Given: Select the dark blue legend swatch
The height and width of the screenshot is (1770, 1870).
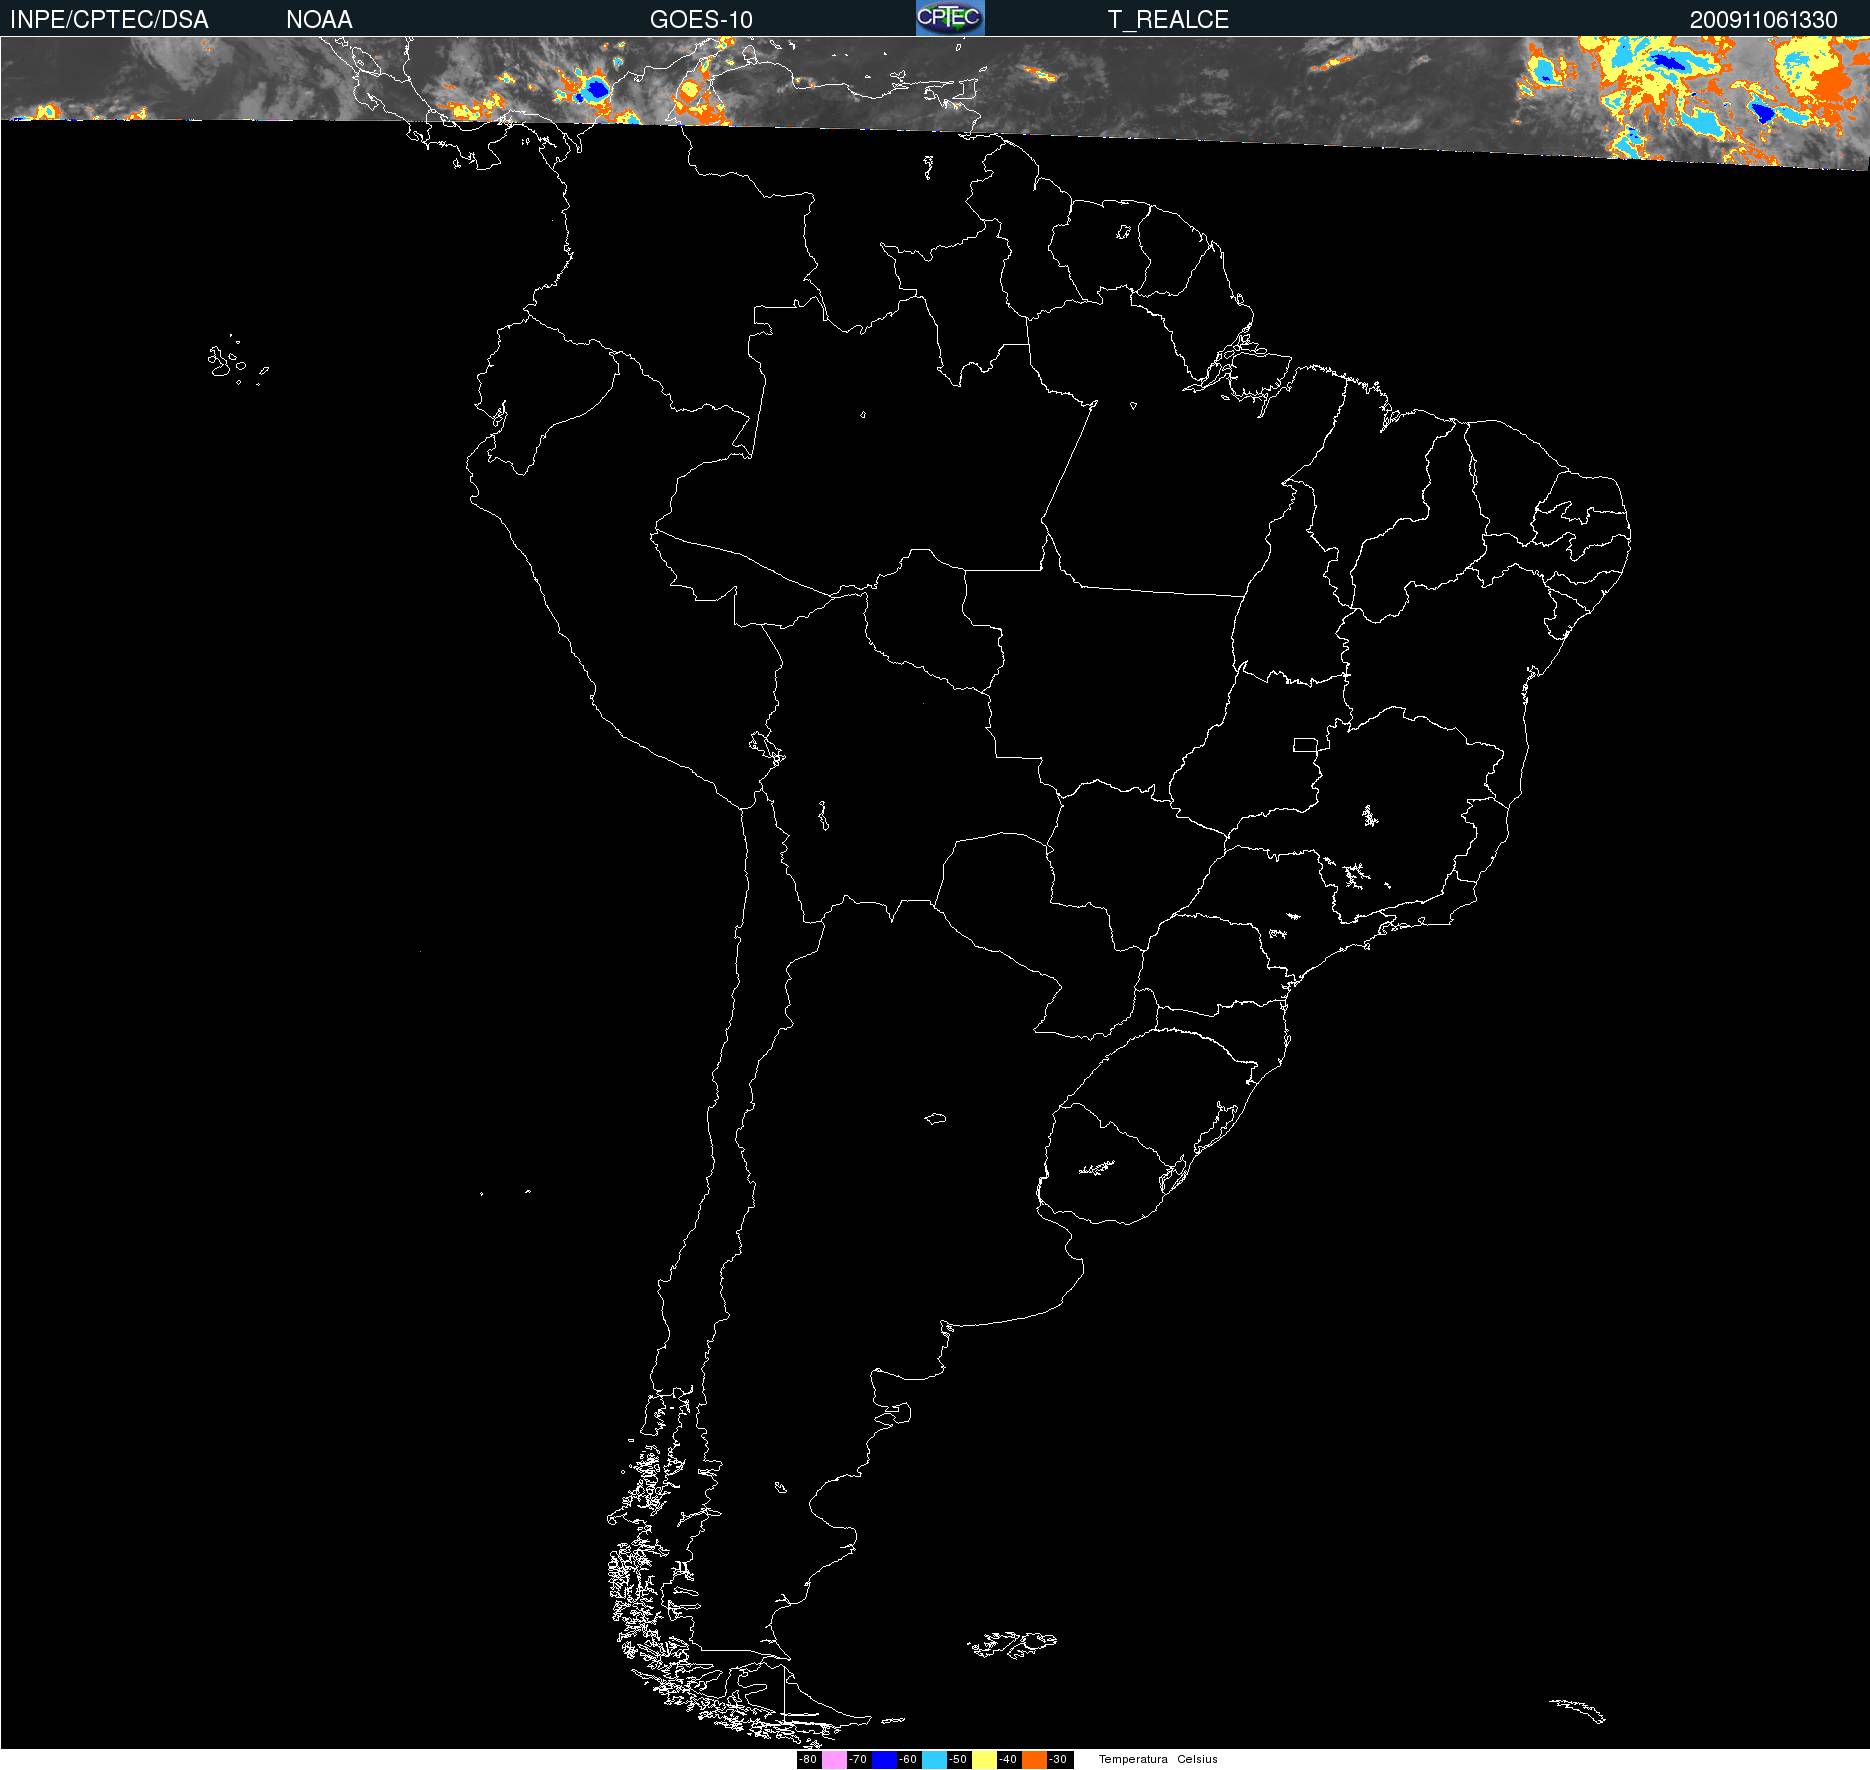Looking at the screenshot, I should (883, 1760).
